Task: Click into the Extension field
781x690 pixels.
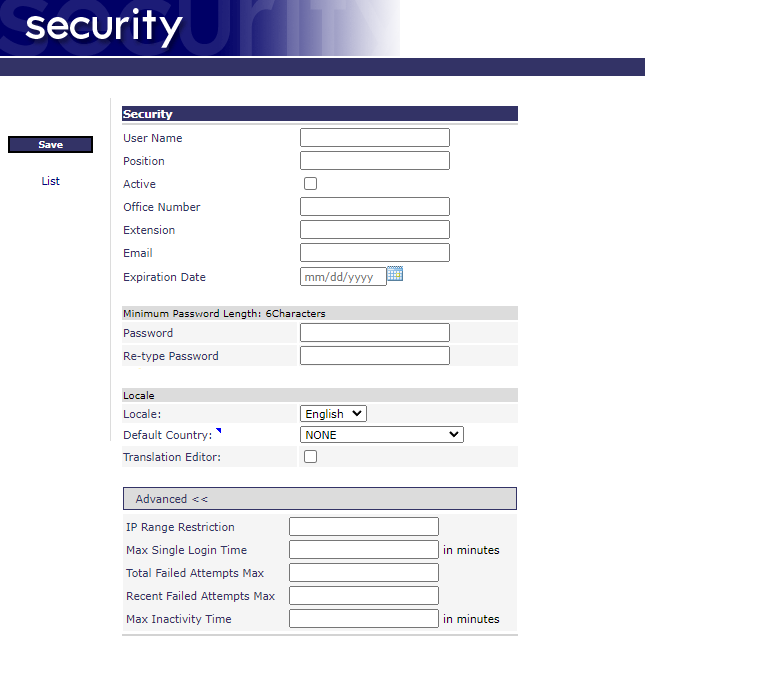Action: (x=374, y=230)
